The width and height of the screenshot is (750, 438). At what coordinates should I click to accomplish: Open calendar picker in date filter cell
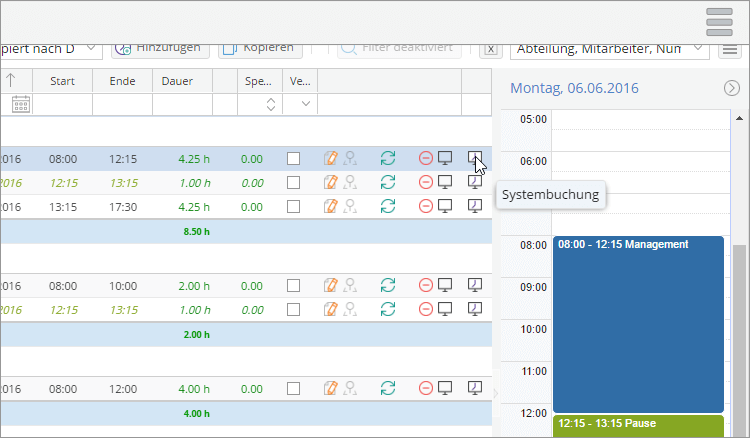[20, 104]
